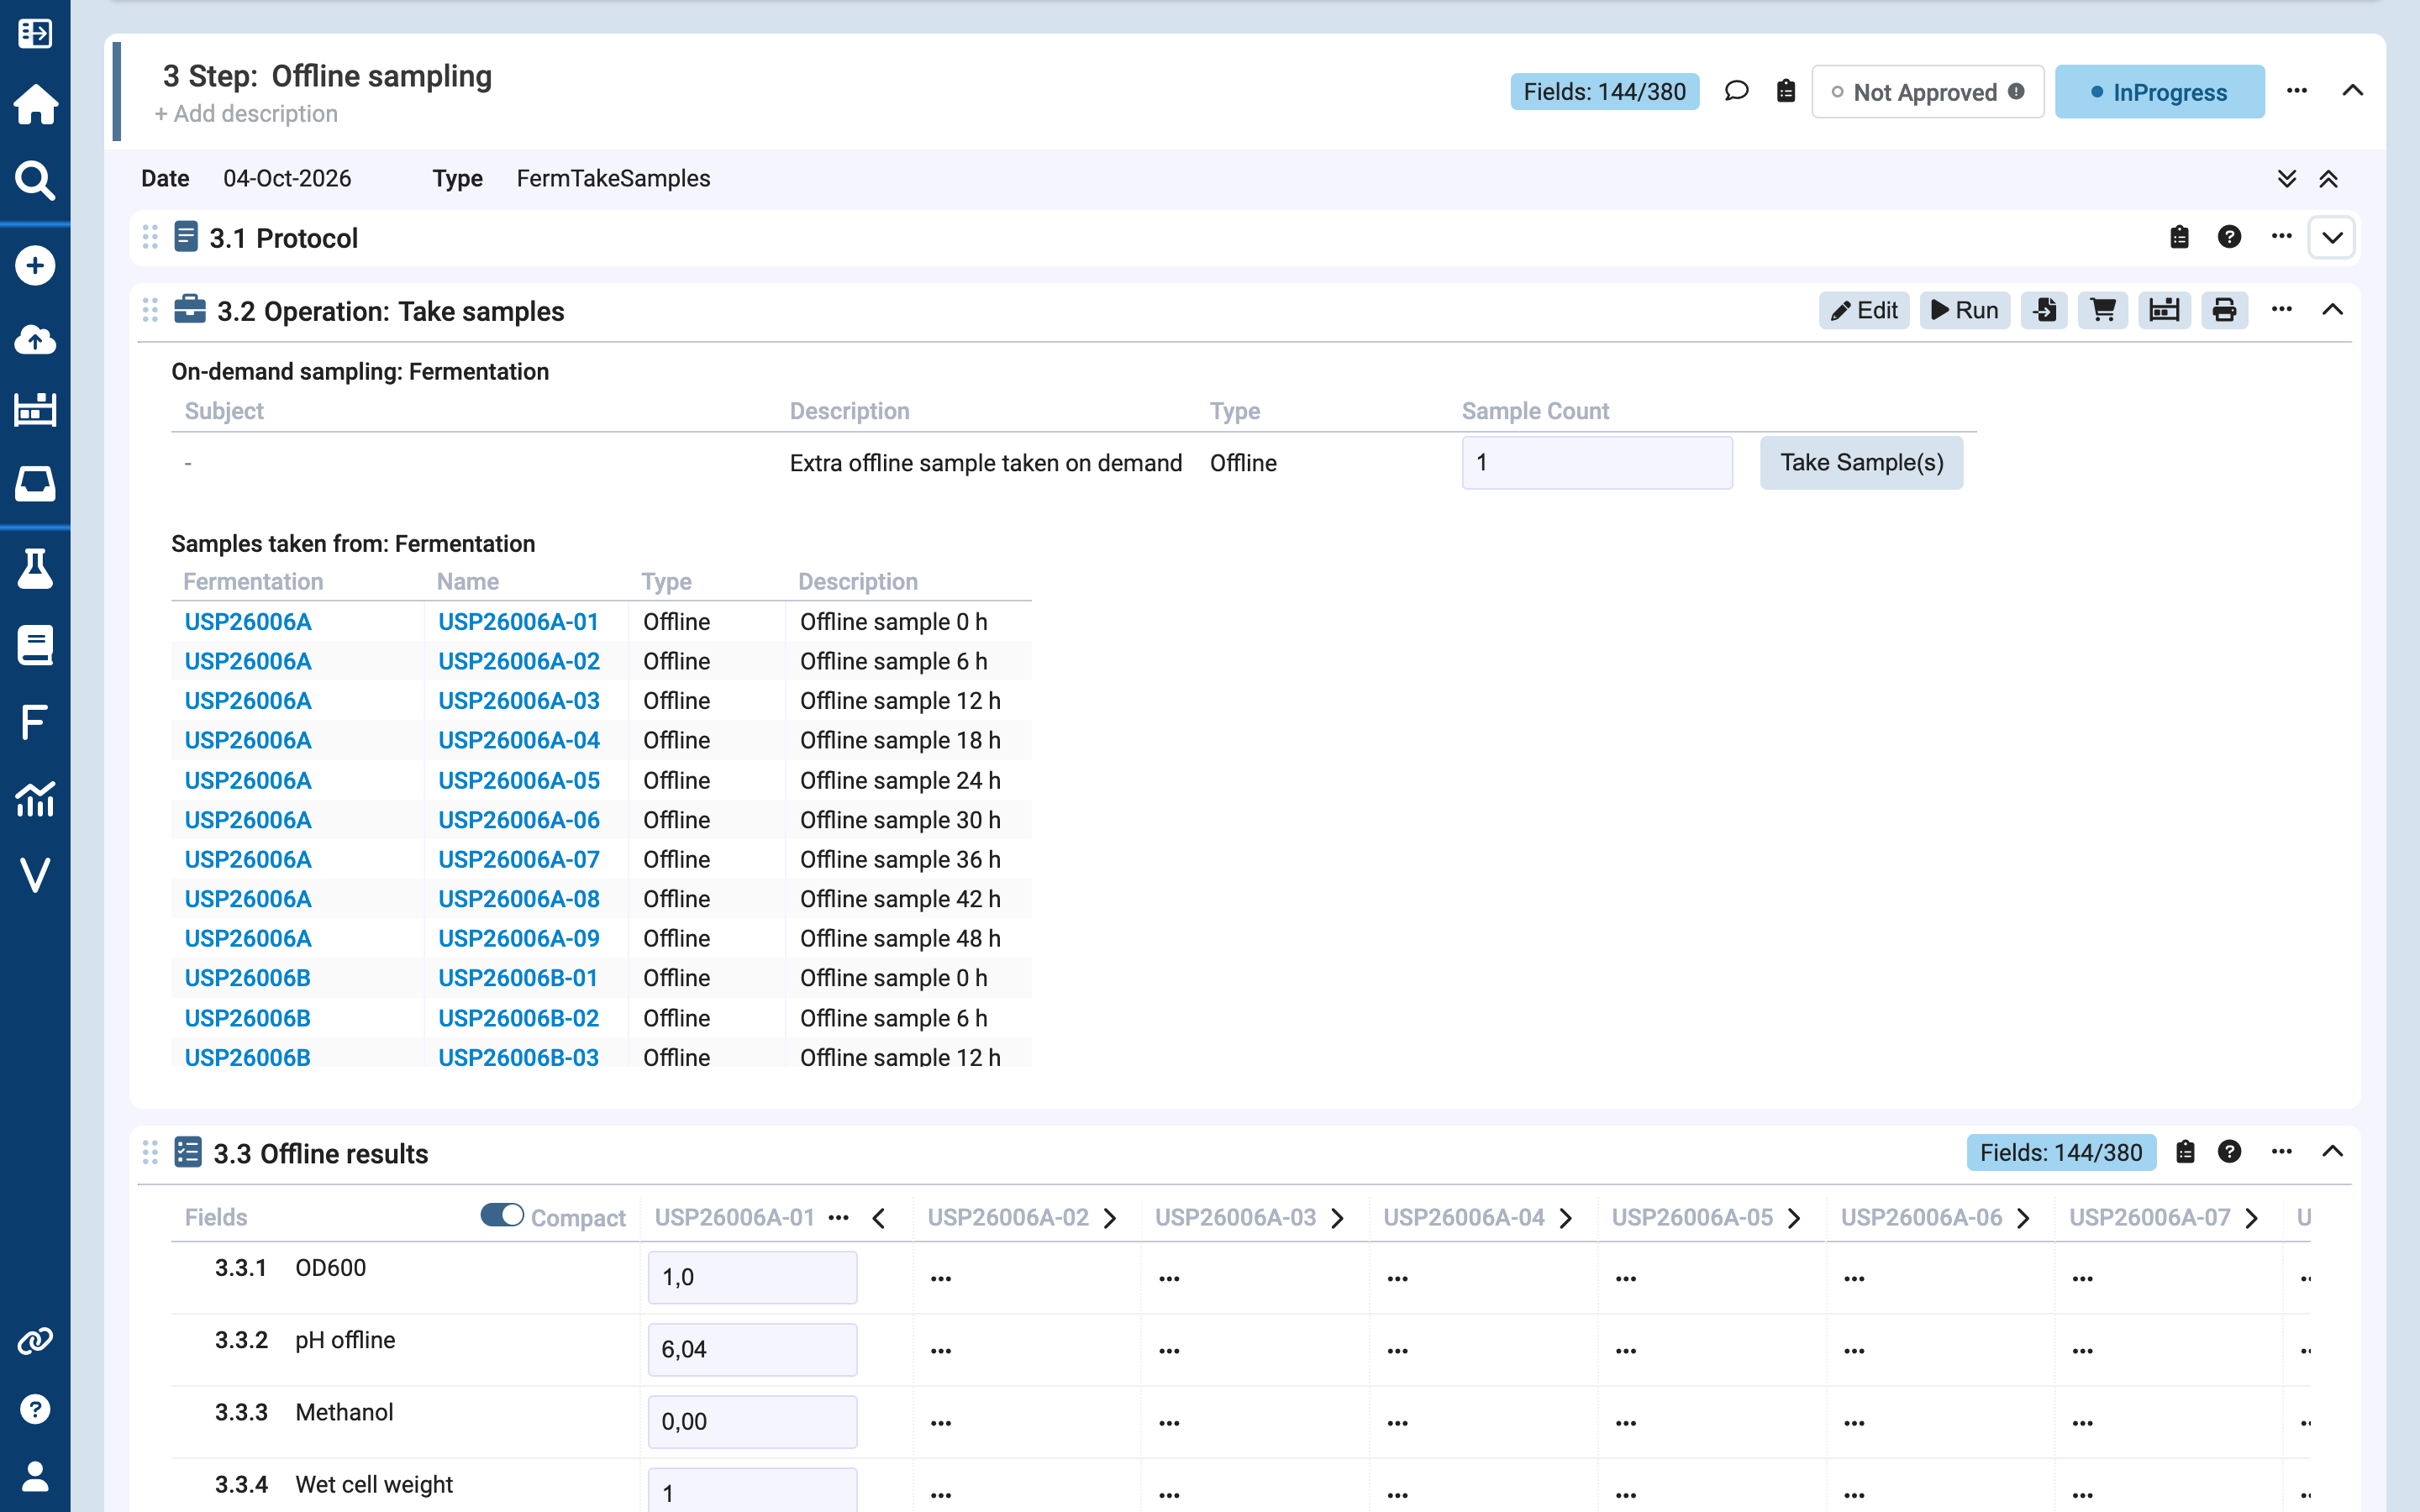Click the InProgress status button
Viewport: 2420px width, 1512px height.
(x=2159, y=92)
